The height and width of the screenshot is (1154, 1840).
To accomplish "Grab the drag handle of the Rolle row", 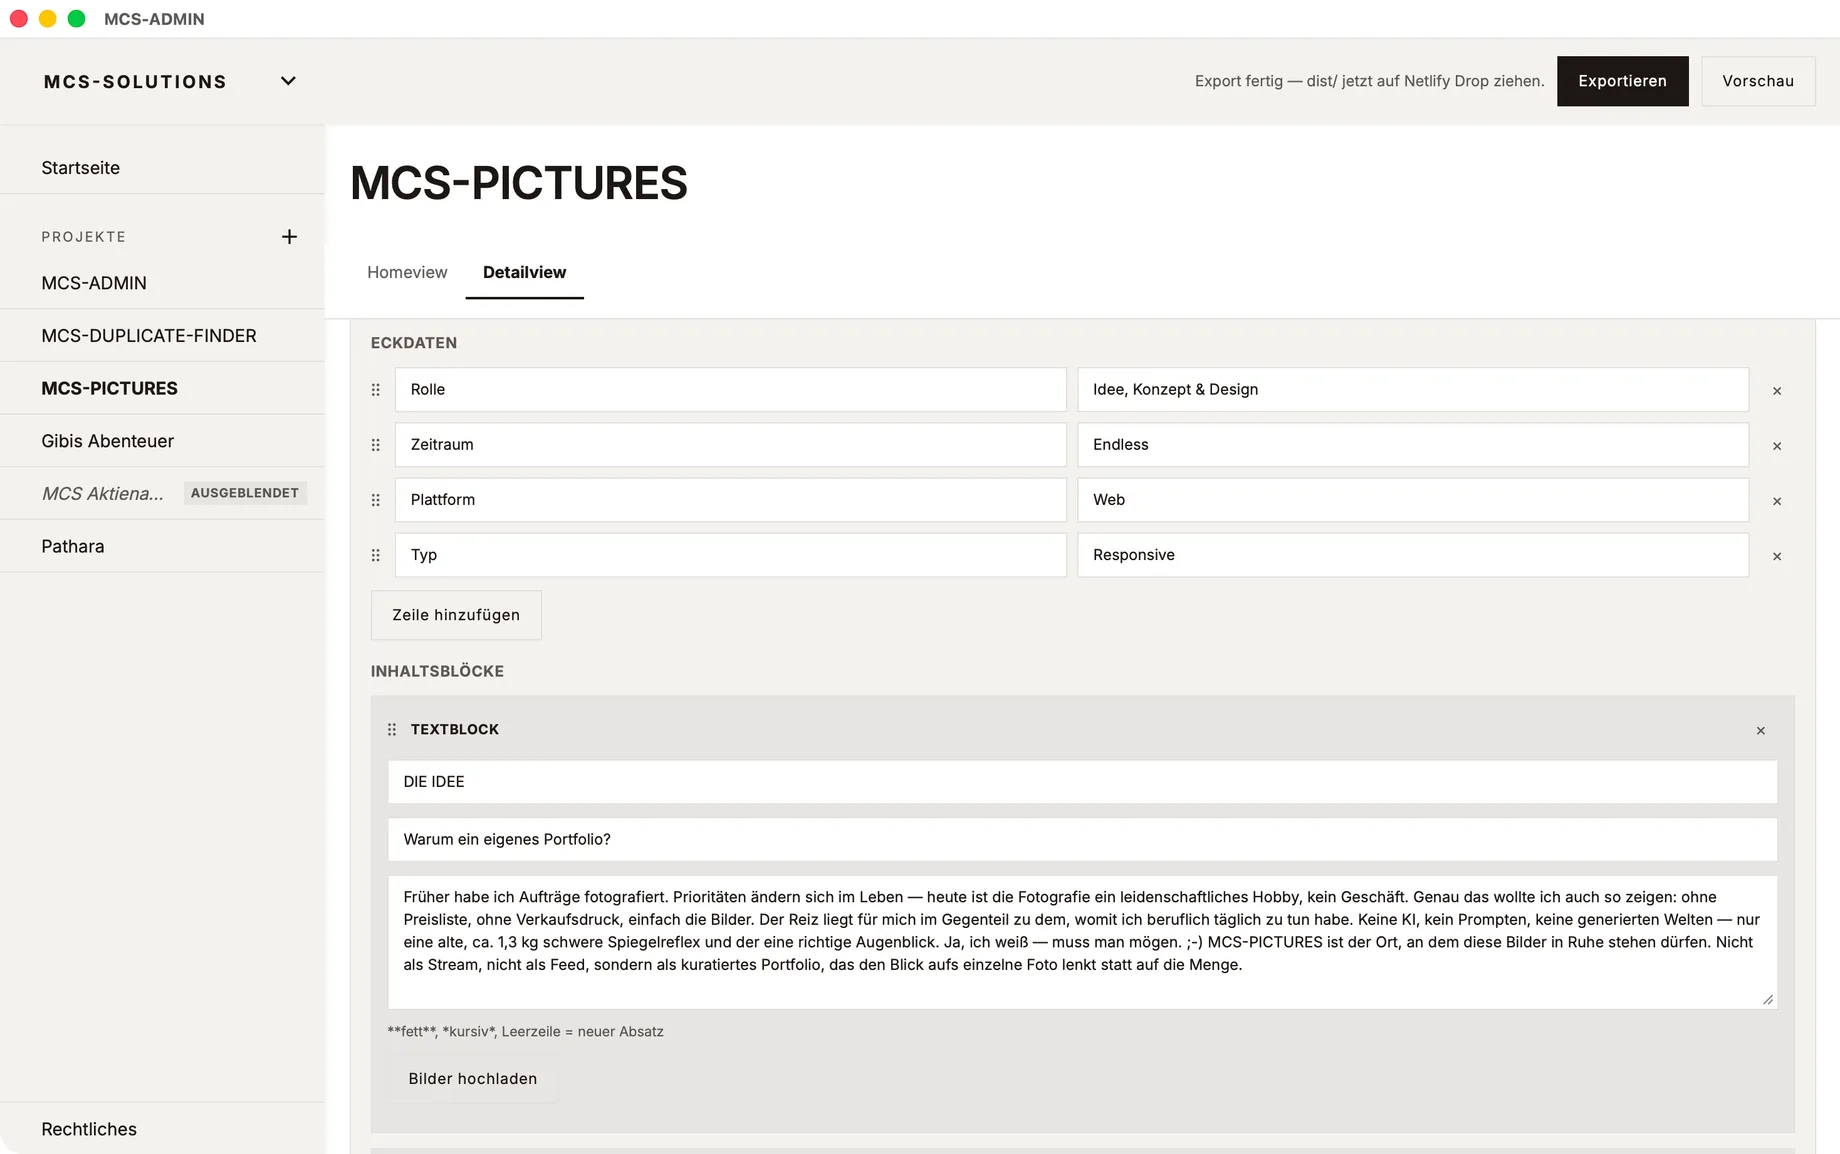I will pos(376,390).
